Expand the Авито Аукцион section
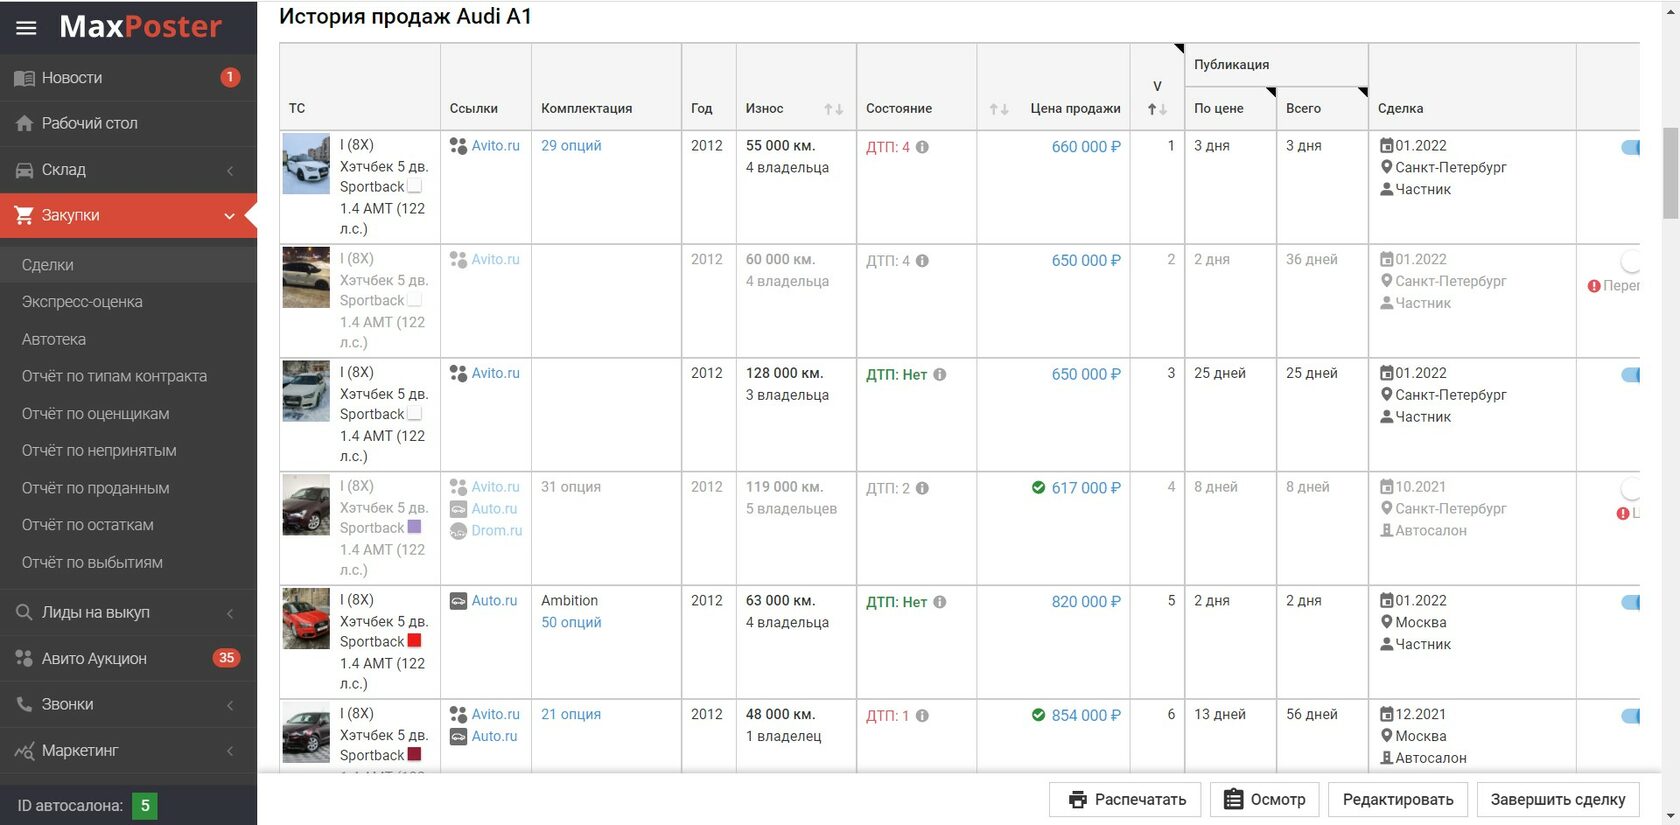The image size is (1680, 825). click(128, 658)
